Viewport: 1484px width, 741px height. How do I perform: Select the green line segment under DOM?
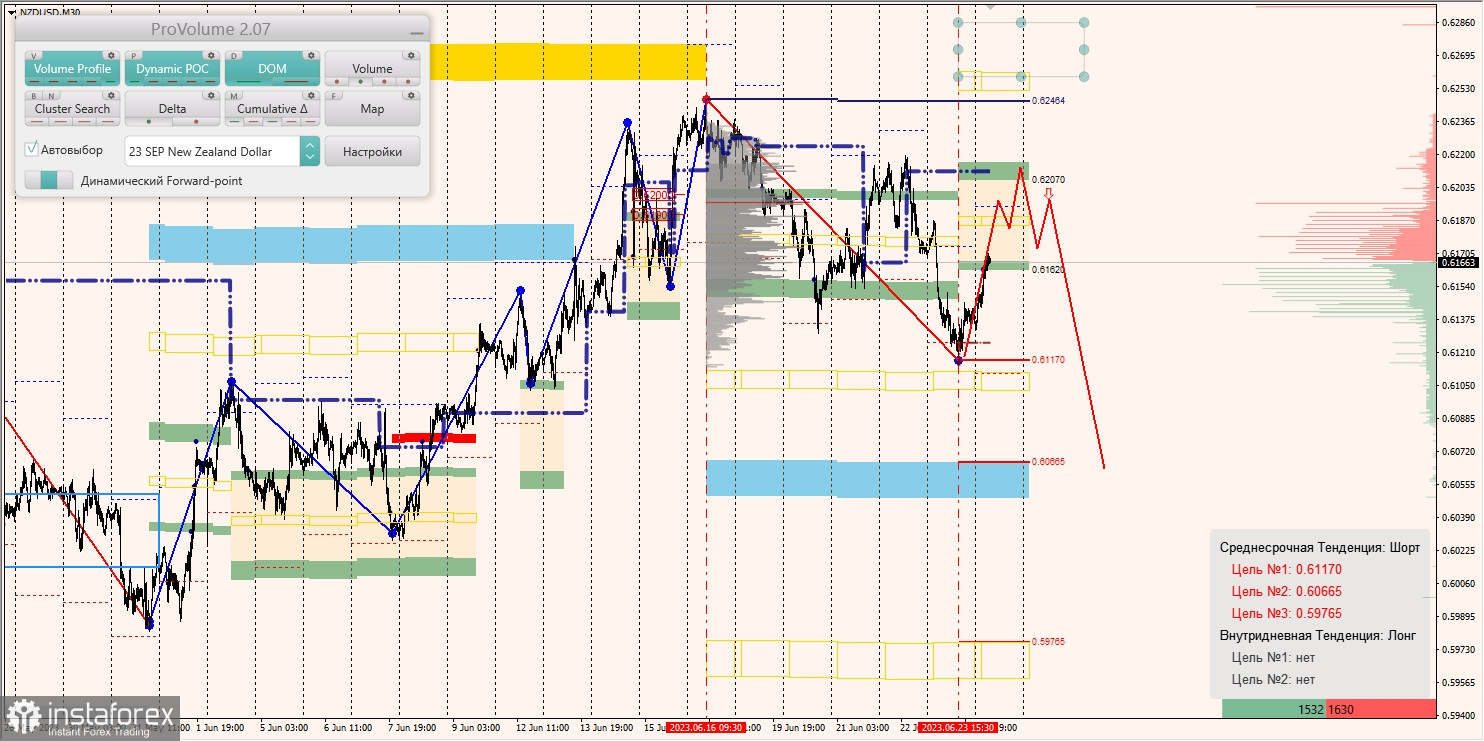249,83
